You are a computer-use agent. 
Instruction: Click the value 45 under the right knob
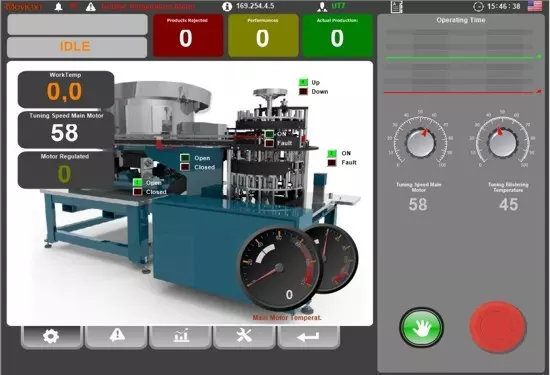coord(509,205)
